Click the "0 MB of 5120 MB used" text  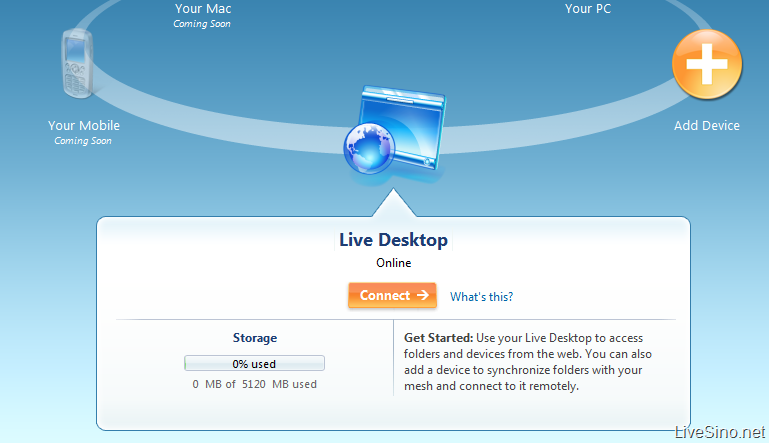click(254, 384)
